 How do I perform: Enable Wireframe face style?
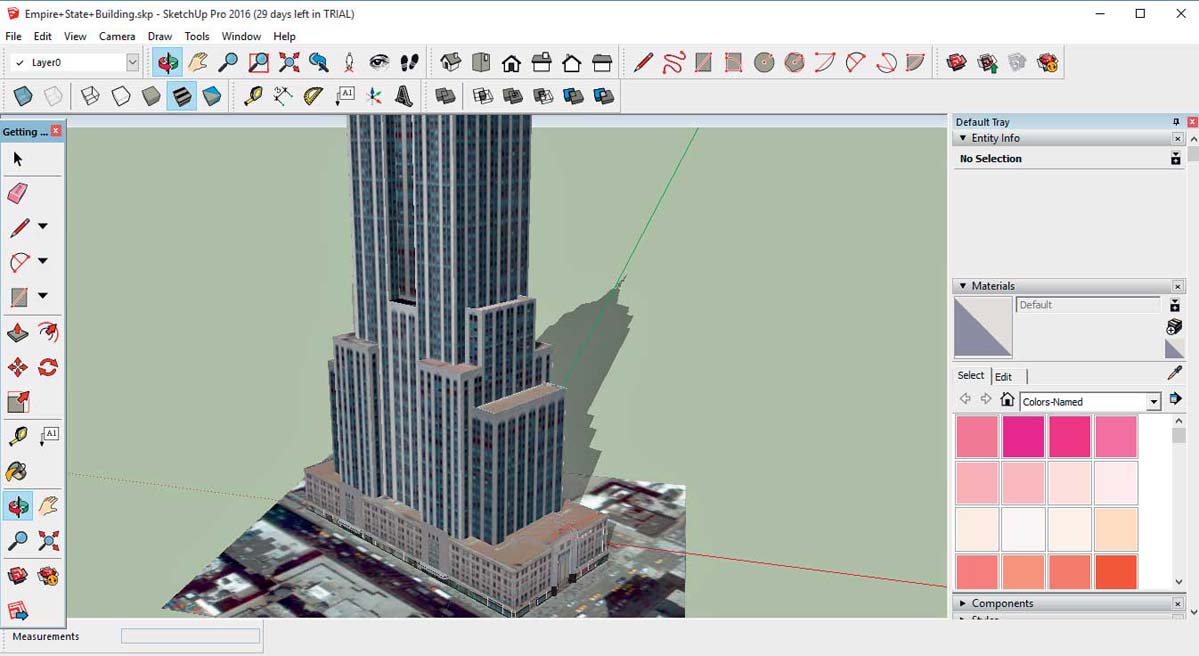(x=90, y=96)
